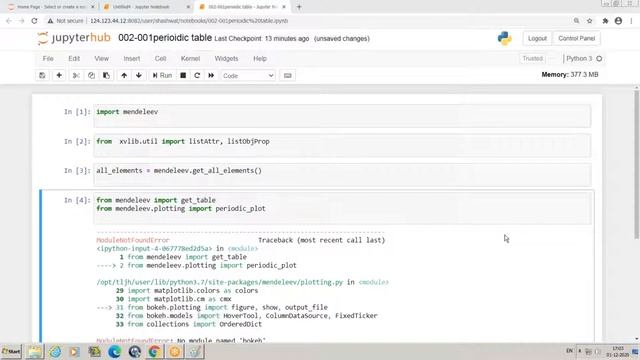Rename notebook title 002-001perioidic table
Image resolution: width=640 pixels, height=360 pixels.
165,38
